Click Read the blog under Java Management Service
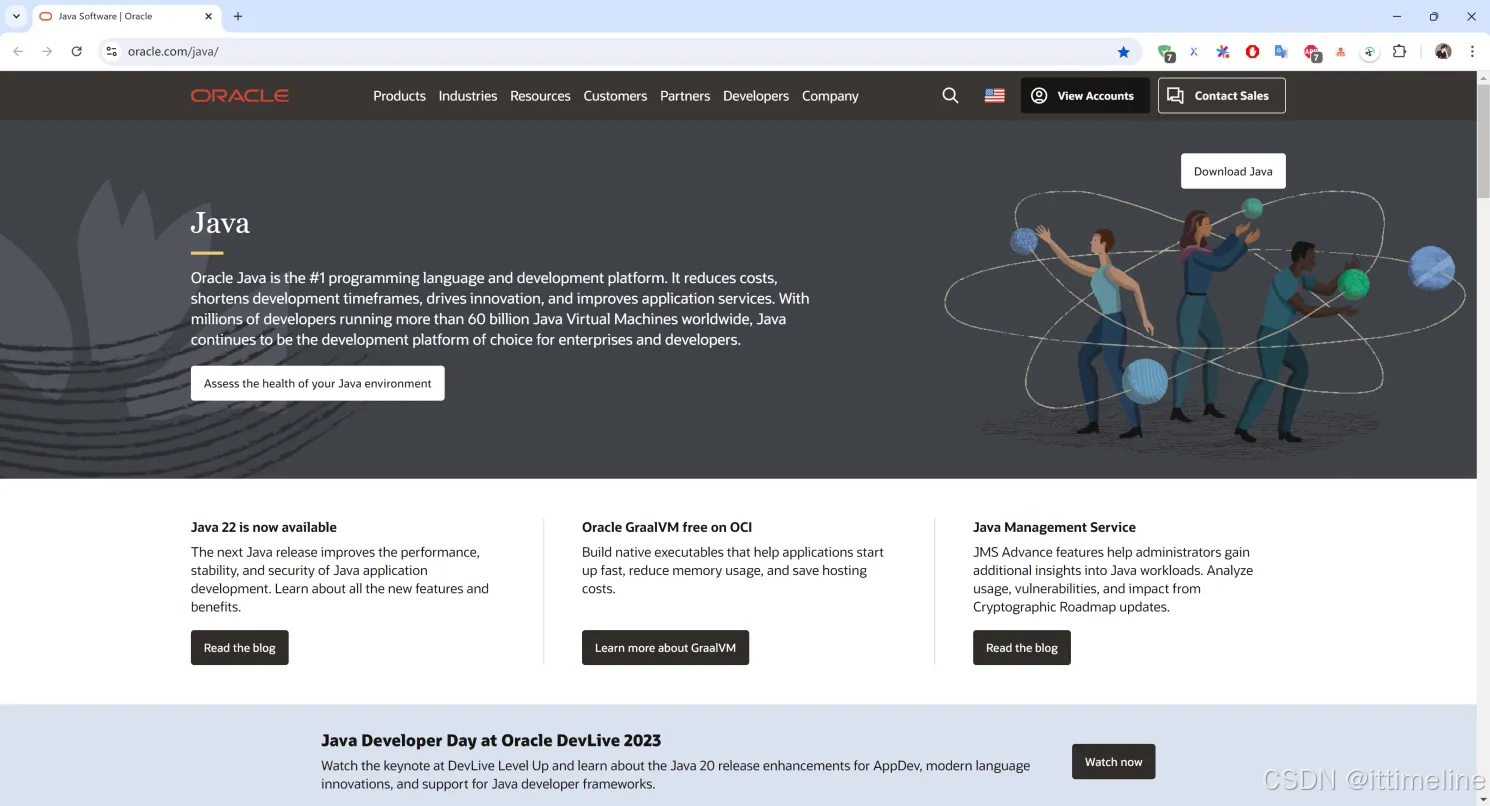The height and width of the screenshot is (806, 1490). click(1022, 648)
